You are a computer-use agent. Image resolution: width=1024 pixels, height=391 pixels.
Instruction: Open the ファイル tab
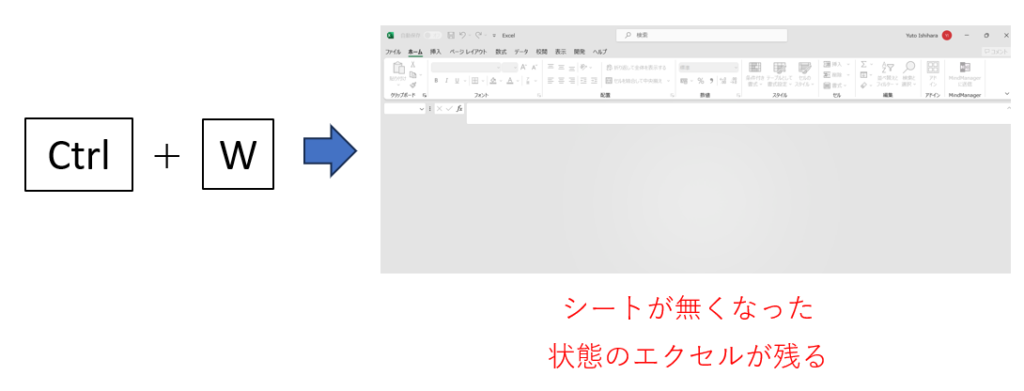click(392, 52)
